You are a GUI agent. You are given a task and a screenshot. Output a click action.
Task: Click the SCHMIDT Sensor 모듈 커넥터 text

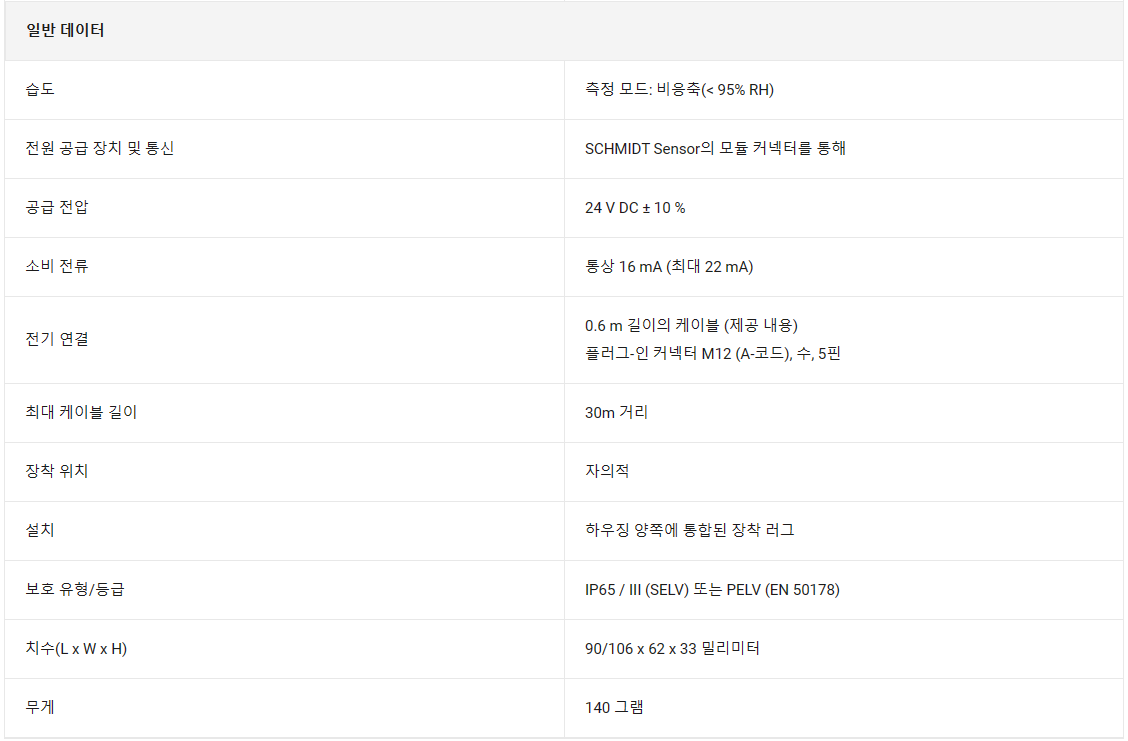715,149
